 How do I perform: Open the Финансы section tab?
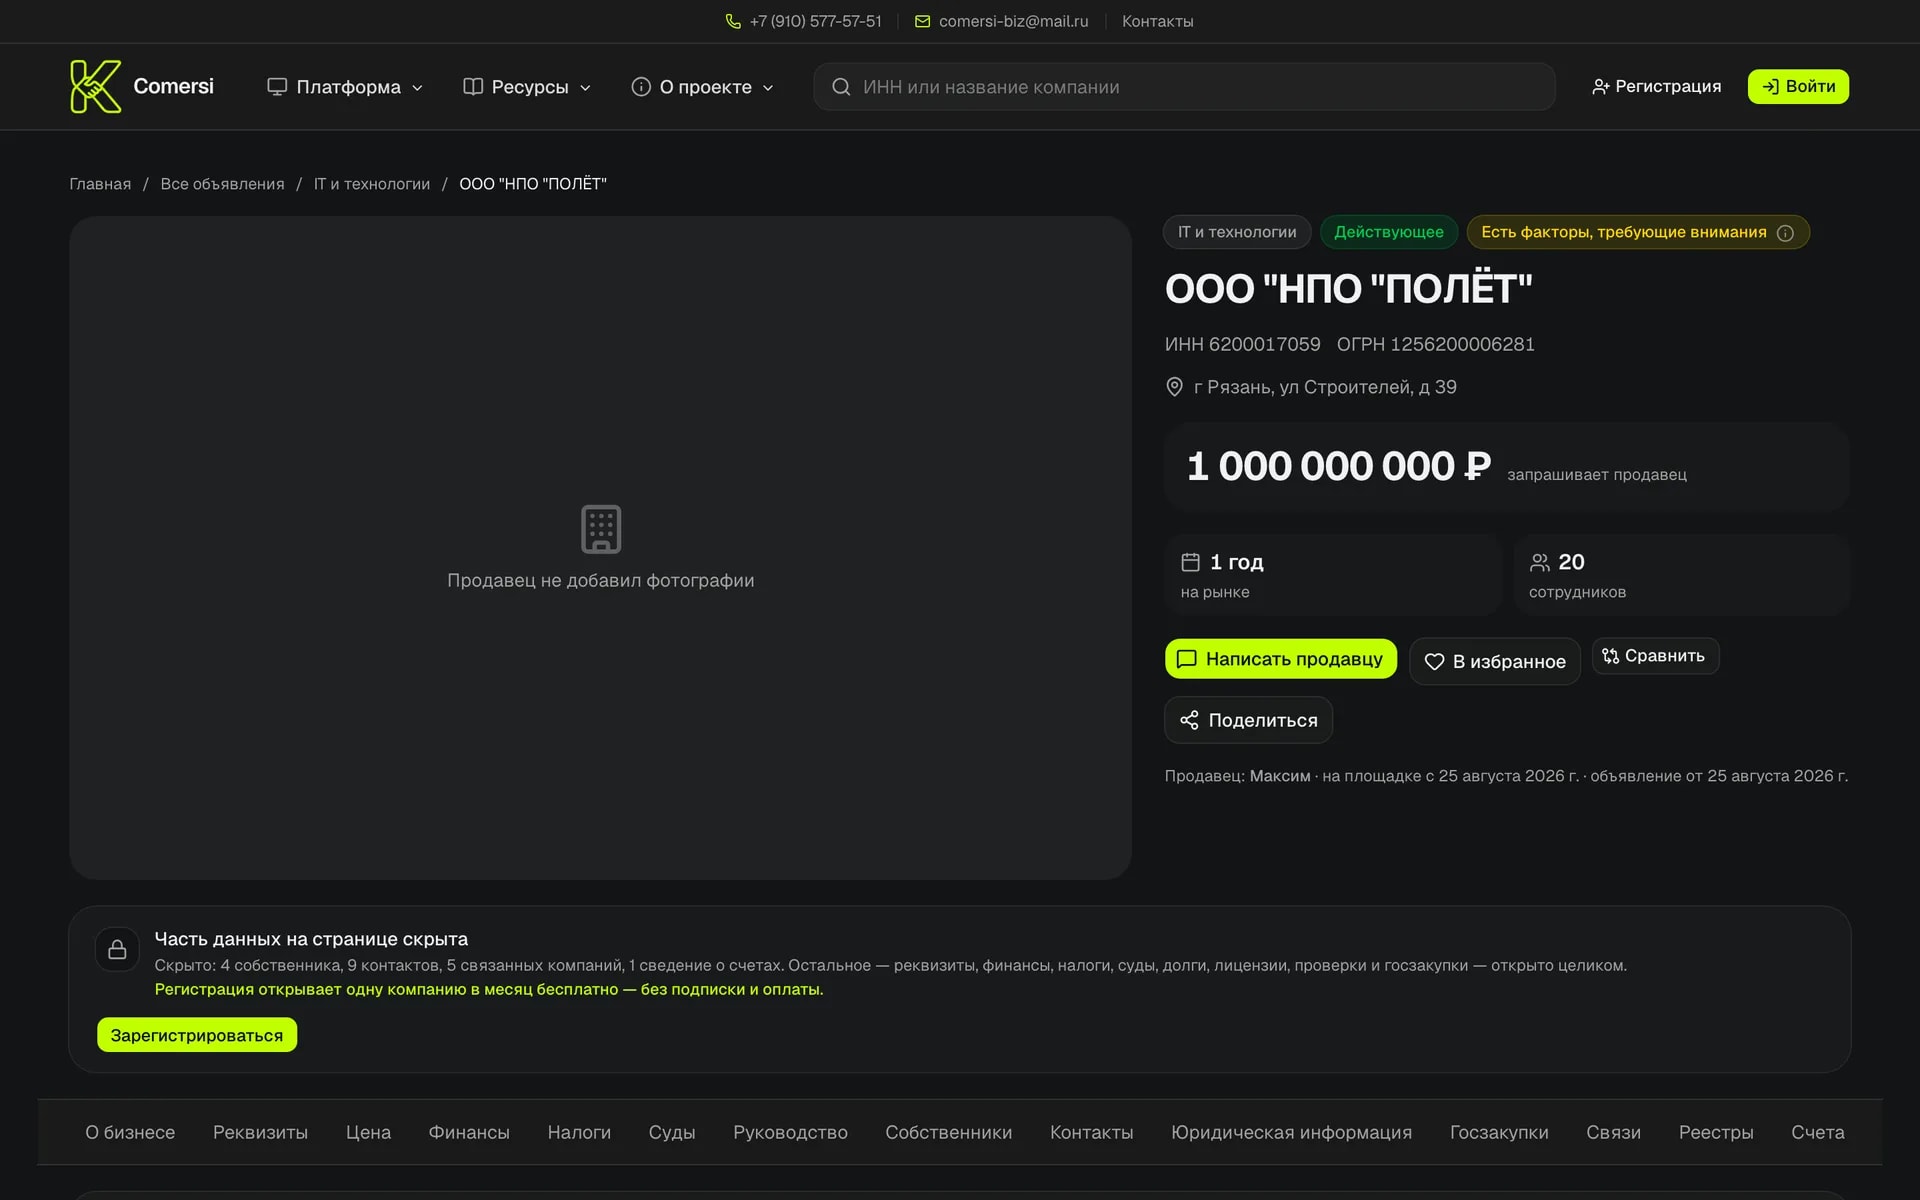pos(469,1132)
